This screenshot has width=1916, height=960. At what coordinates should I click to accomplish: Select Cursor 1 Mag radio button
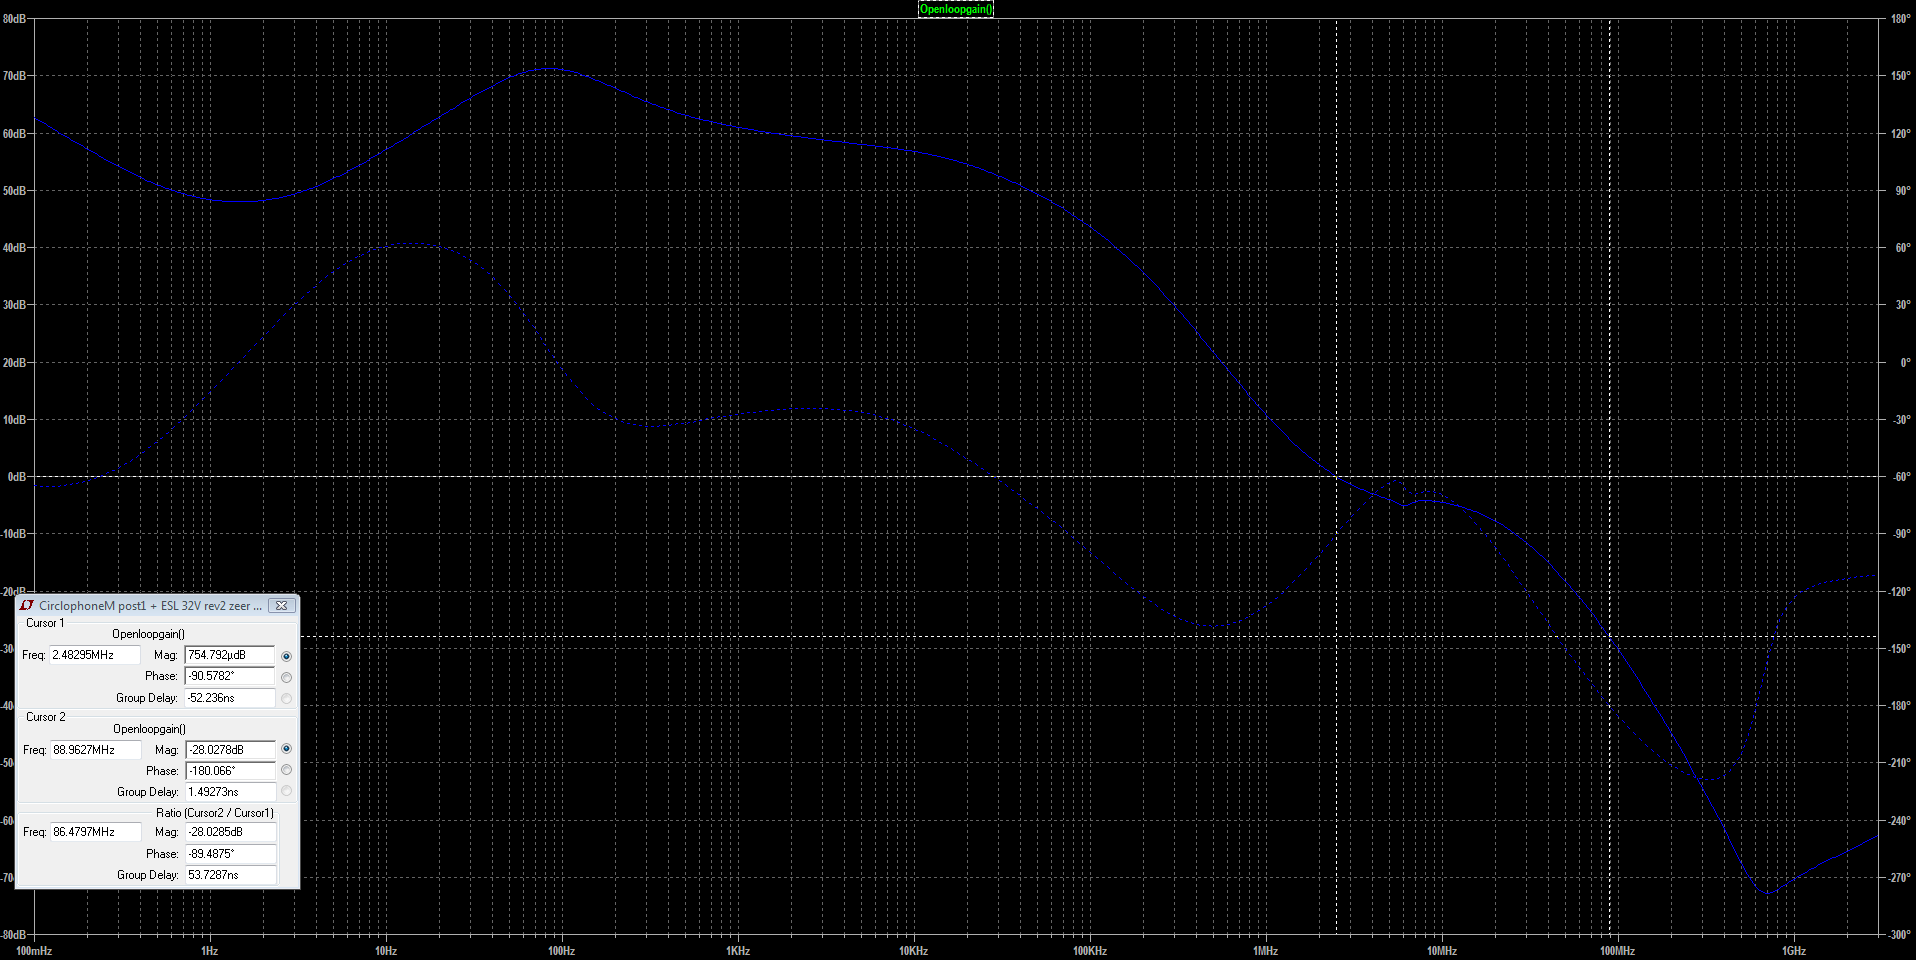click(287, 656)
